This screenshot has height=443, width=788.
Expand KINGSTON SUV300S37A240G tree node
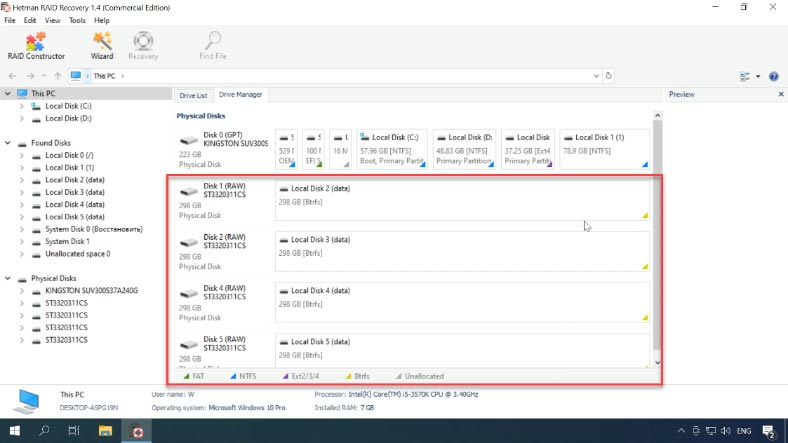22,291
